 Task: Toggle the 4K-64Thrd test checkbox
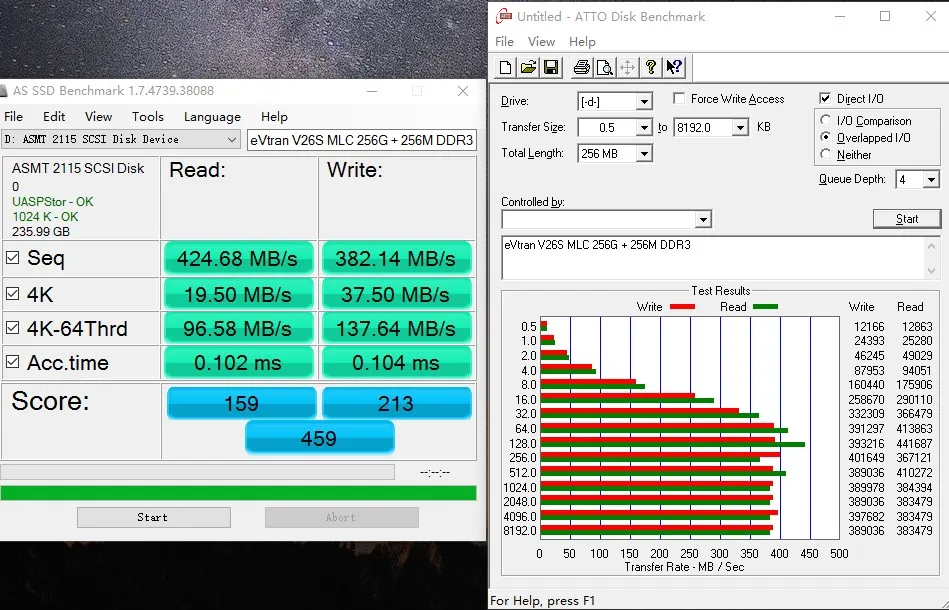[12, 328]
